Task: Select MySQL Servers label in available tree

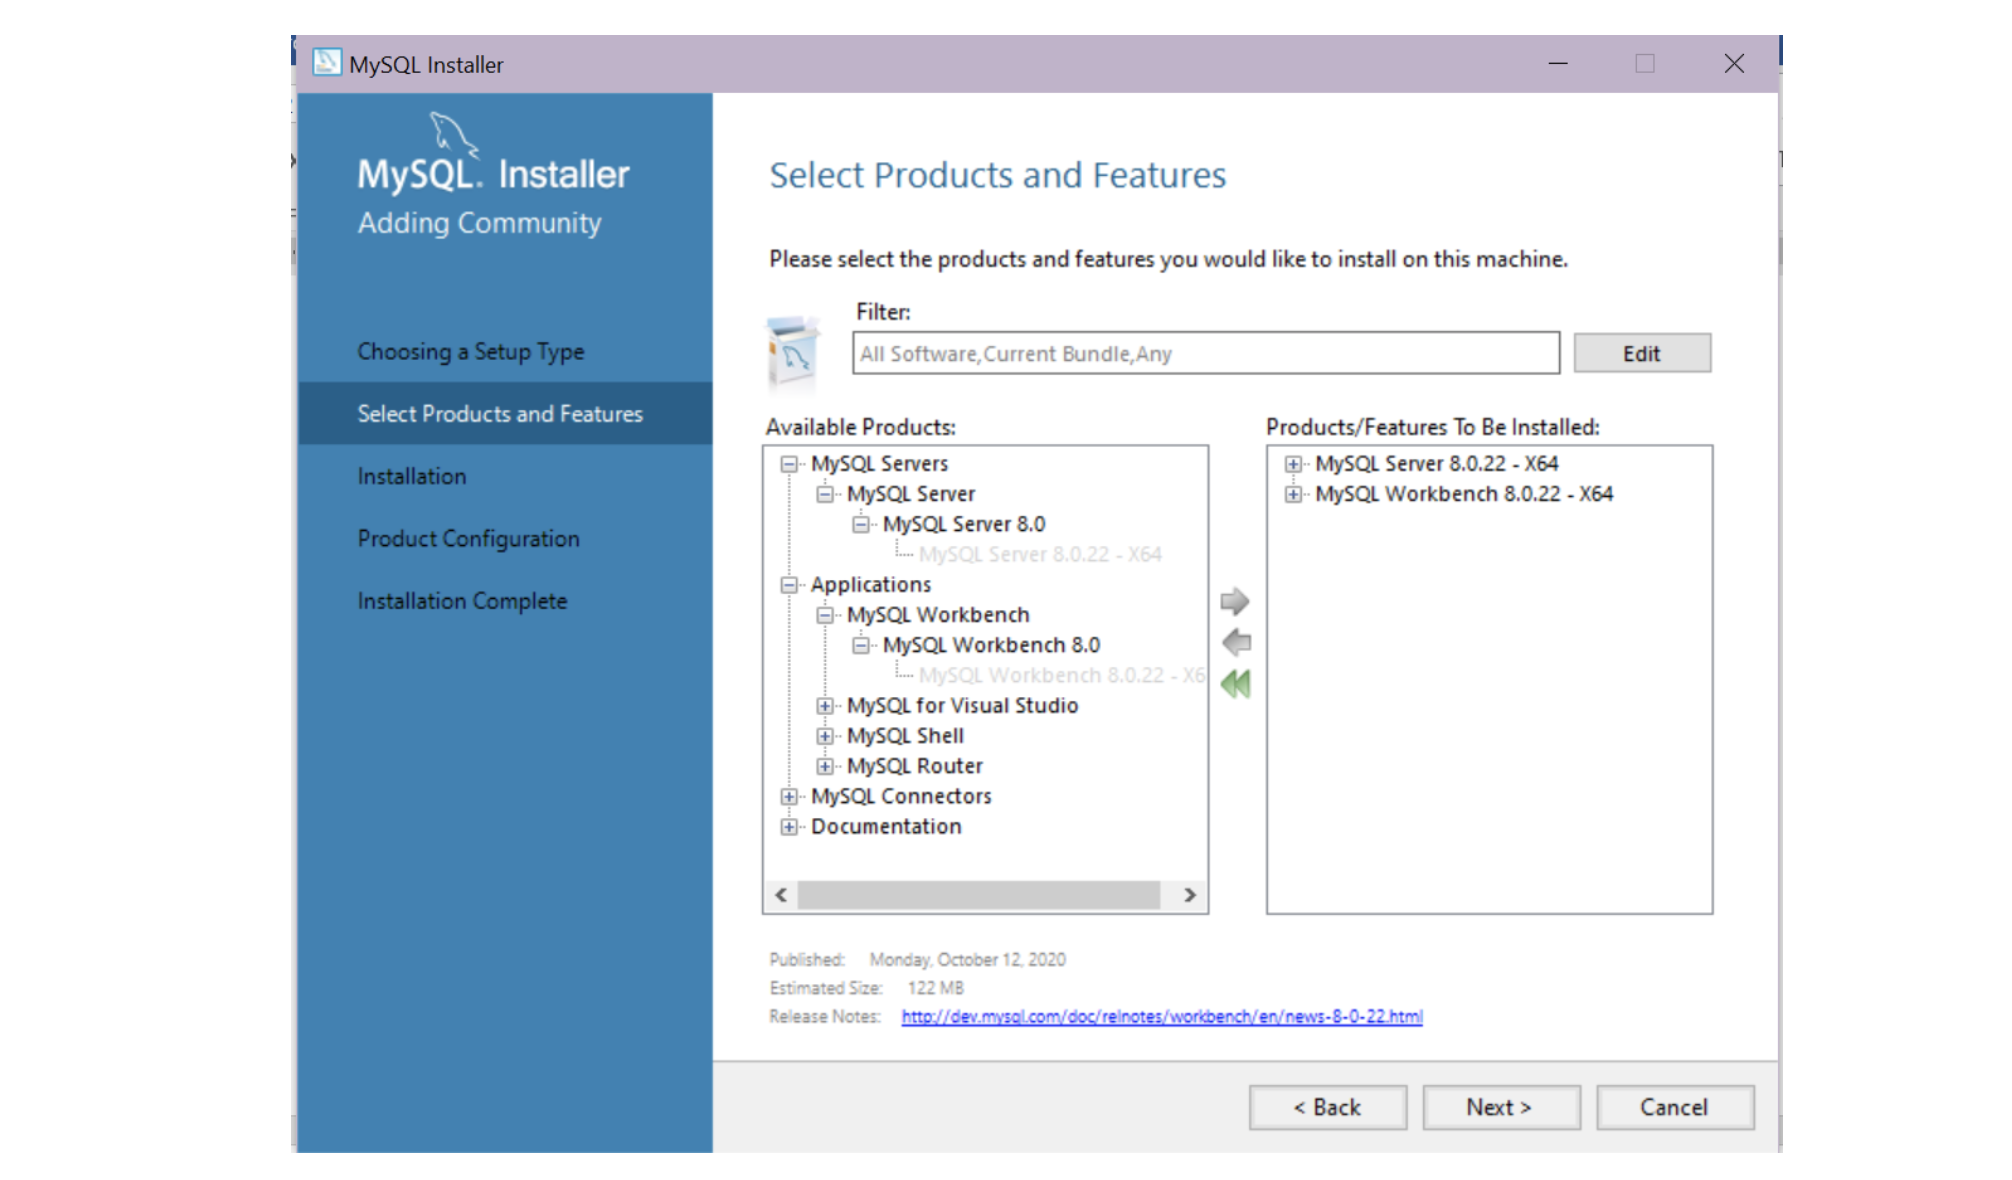Action: tap(880, 464)
